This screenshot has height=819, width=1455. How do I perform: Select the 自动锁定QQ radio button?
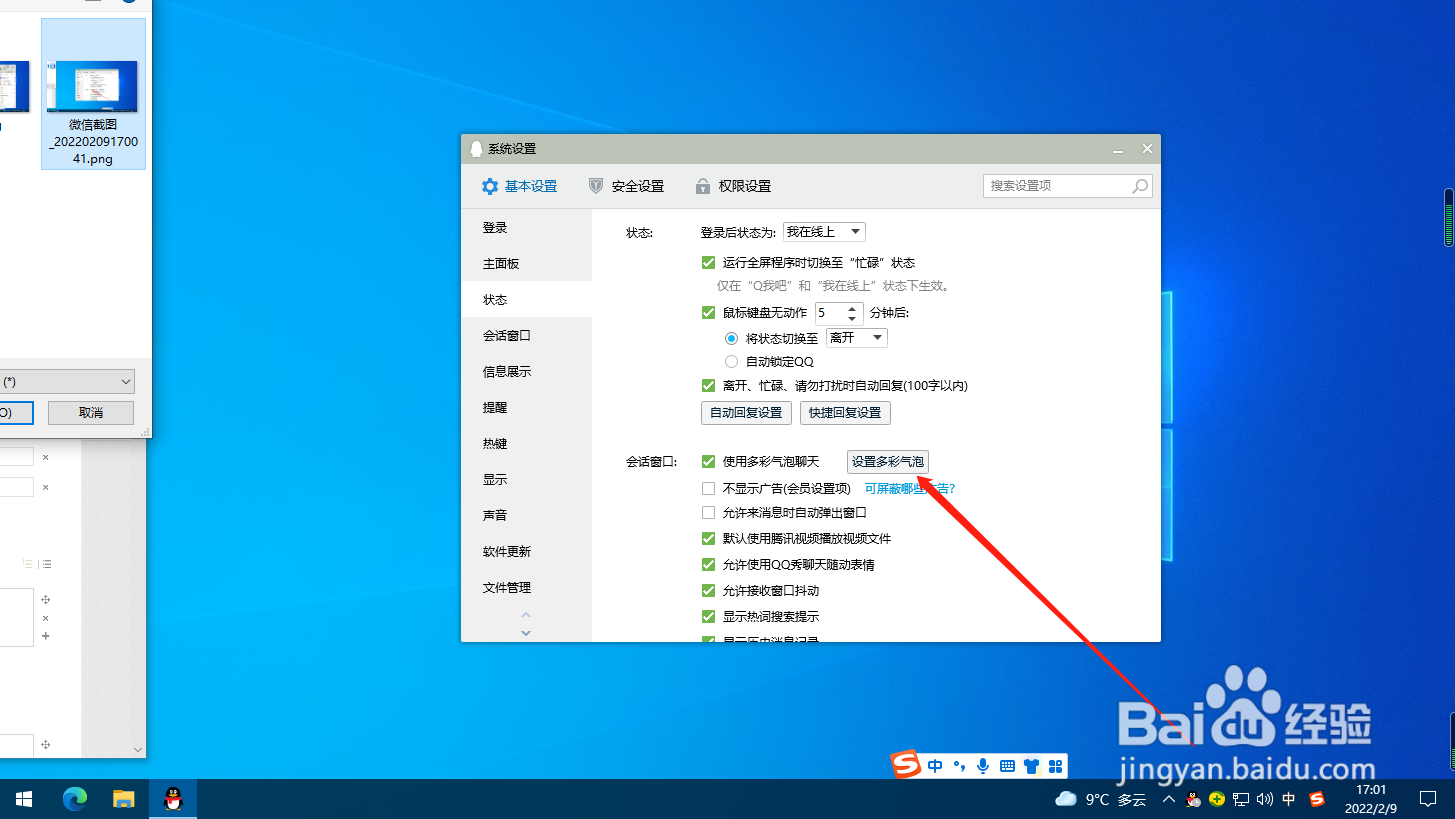pos(732,361)
